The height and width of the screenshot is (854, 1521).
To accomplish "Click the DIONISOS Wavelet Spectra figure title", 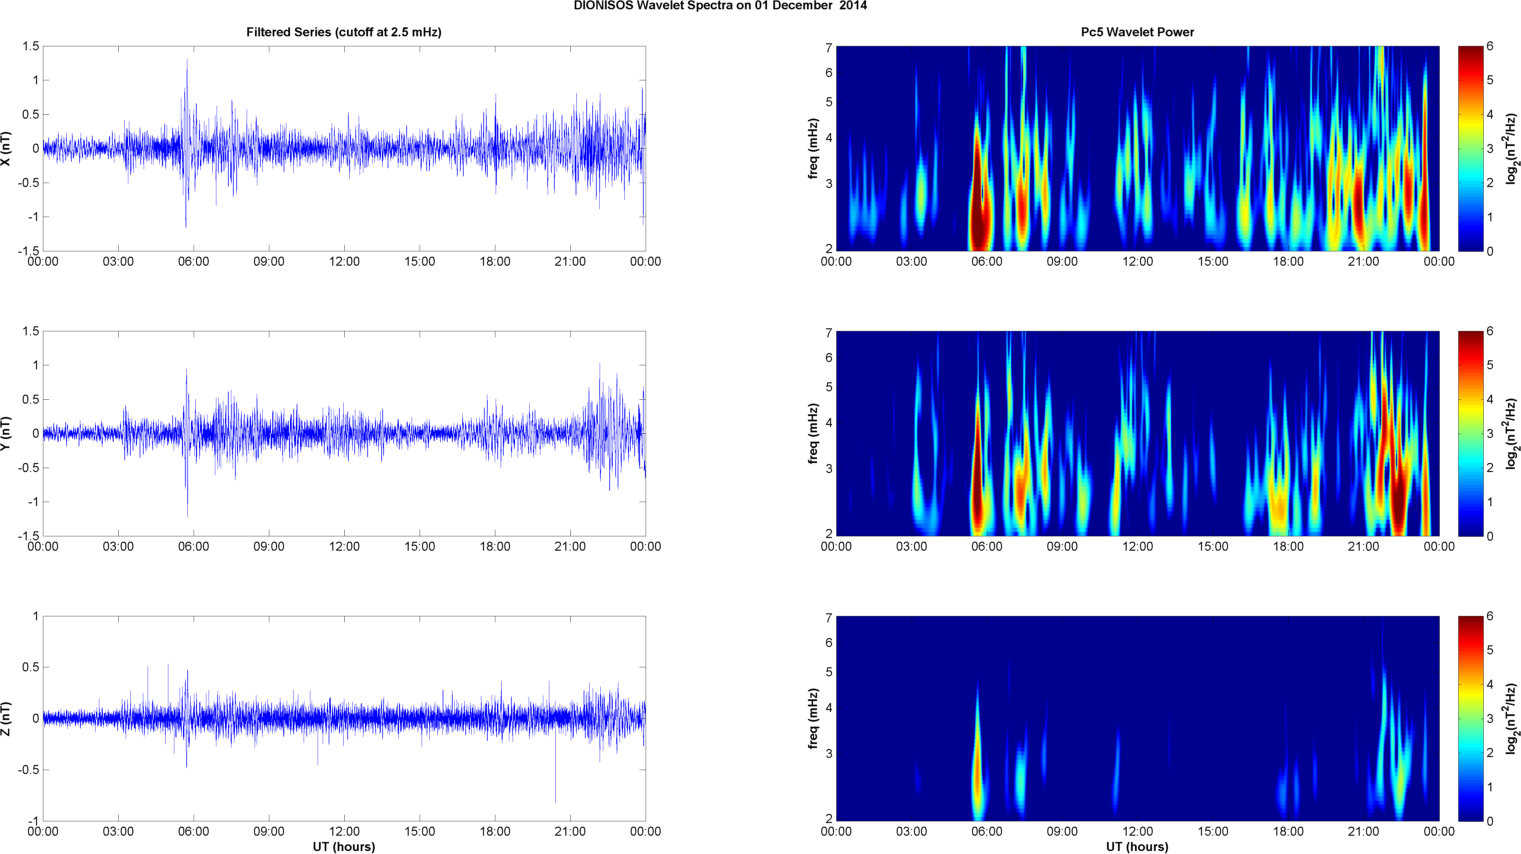I will (x=720, y=6).
